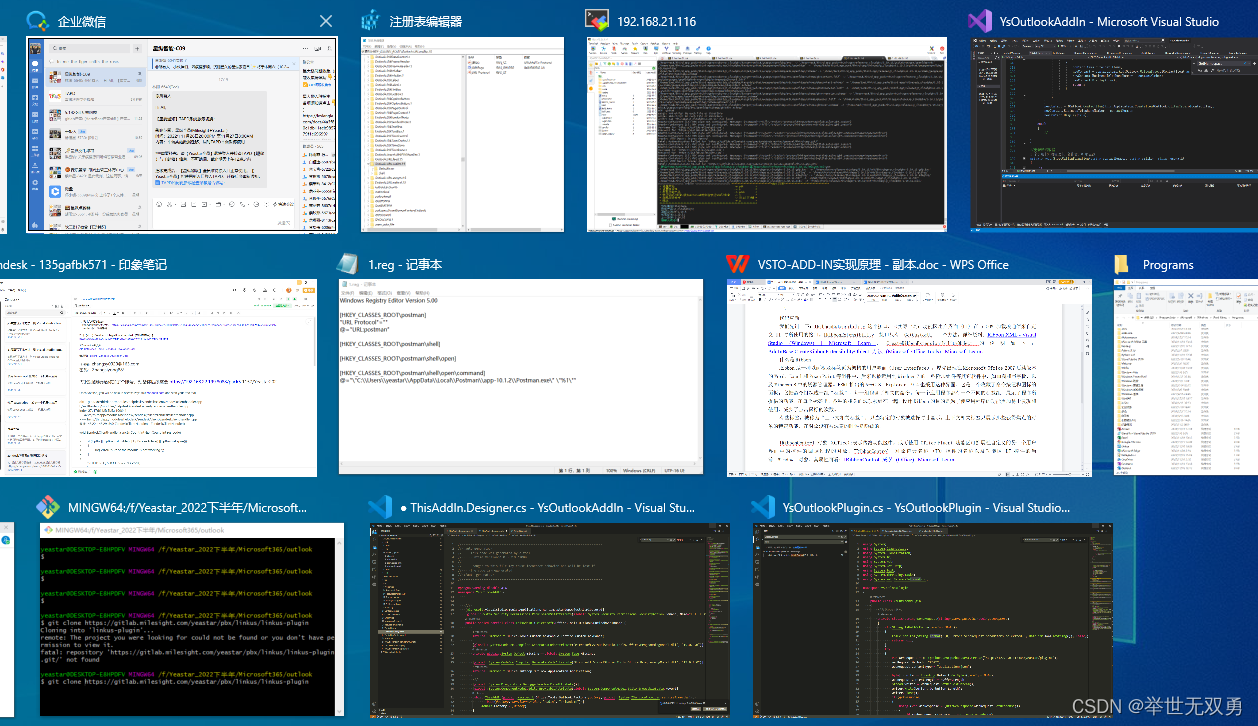Image resolution: width=1258 pixels, height=726 pixels.
Task: Click the title 'VSTO-ADD-IN实现原理 - 副本.doc - WPS Office'
Action: point(883,265)
